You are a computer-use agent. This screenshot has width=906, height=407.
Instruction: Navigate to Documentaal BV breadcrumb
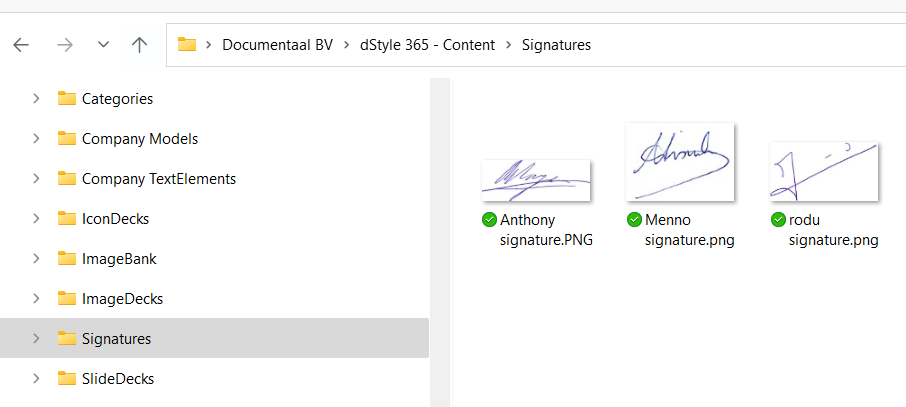click(277, 45)
